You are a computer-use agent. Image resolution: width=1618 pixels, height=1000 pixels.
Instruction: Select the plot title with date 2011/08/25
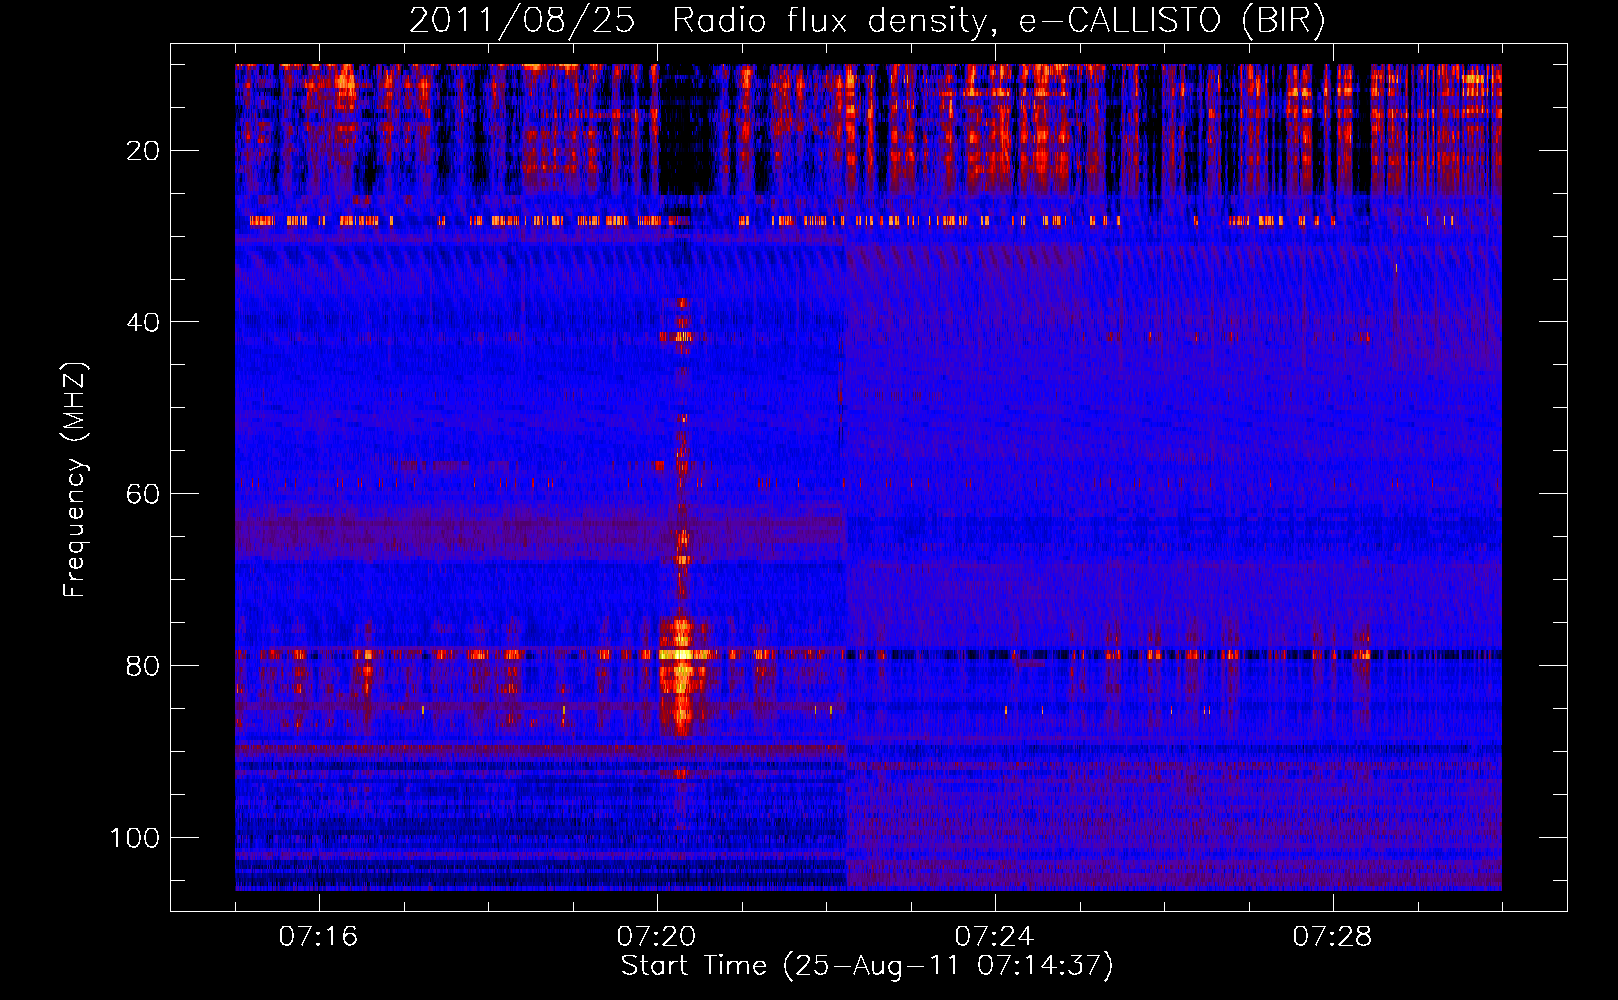867,21
